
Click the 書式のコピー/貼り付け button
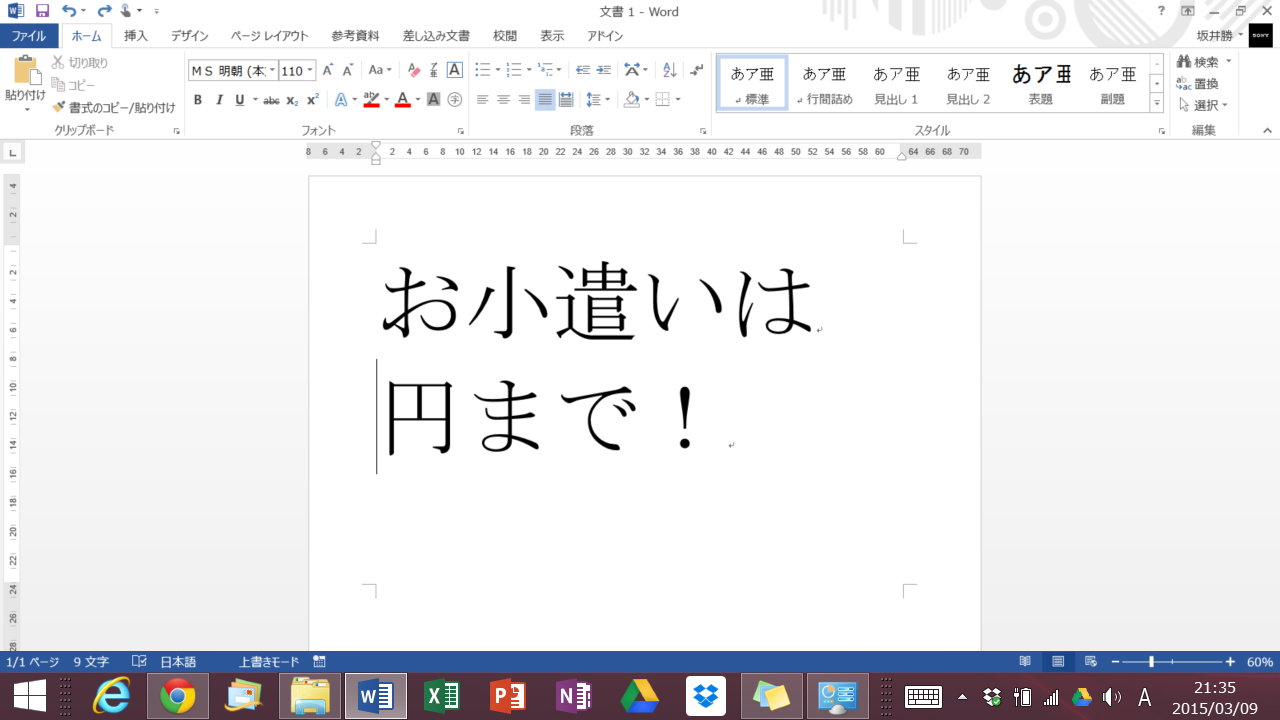(114, 107)
